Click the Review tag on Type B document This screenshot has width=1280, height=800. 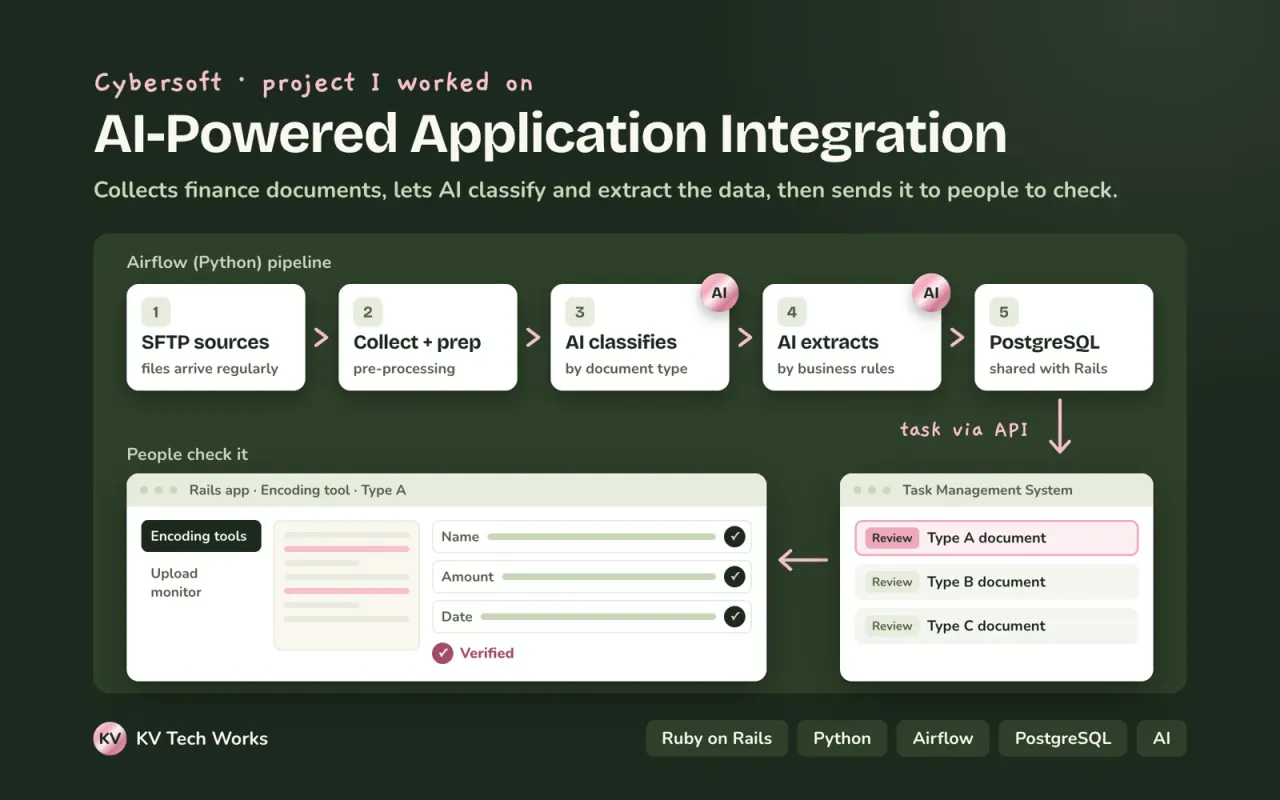point(892,582)
